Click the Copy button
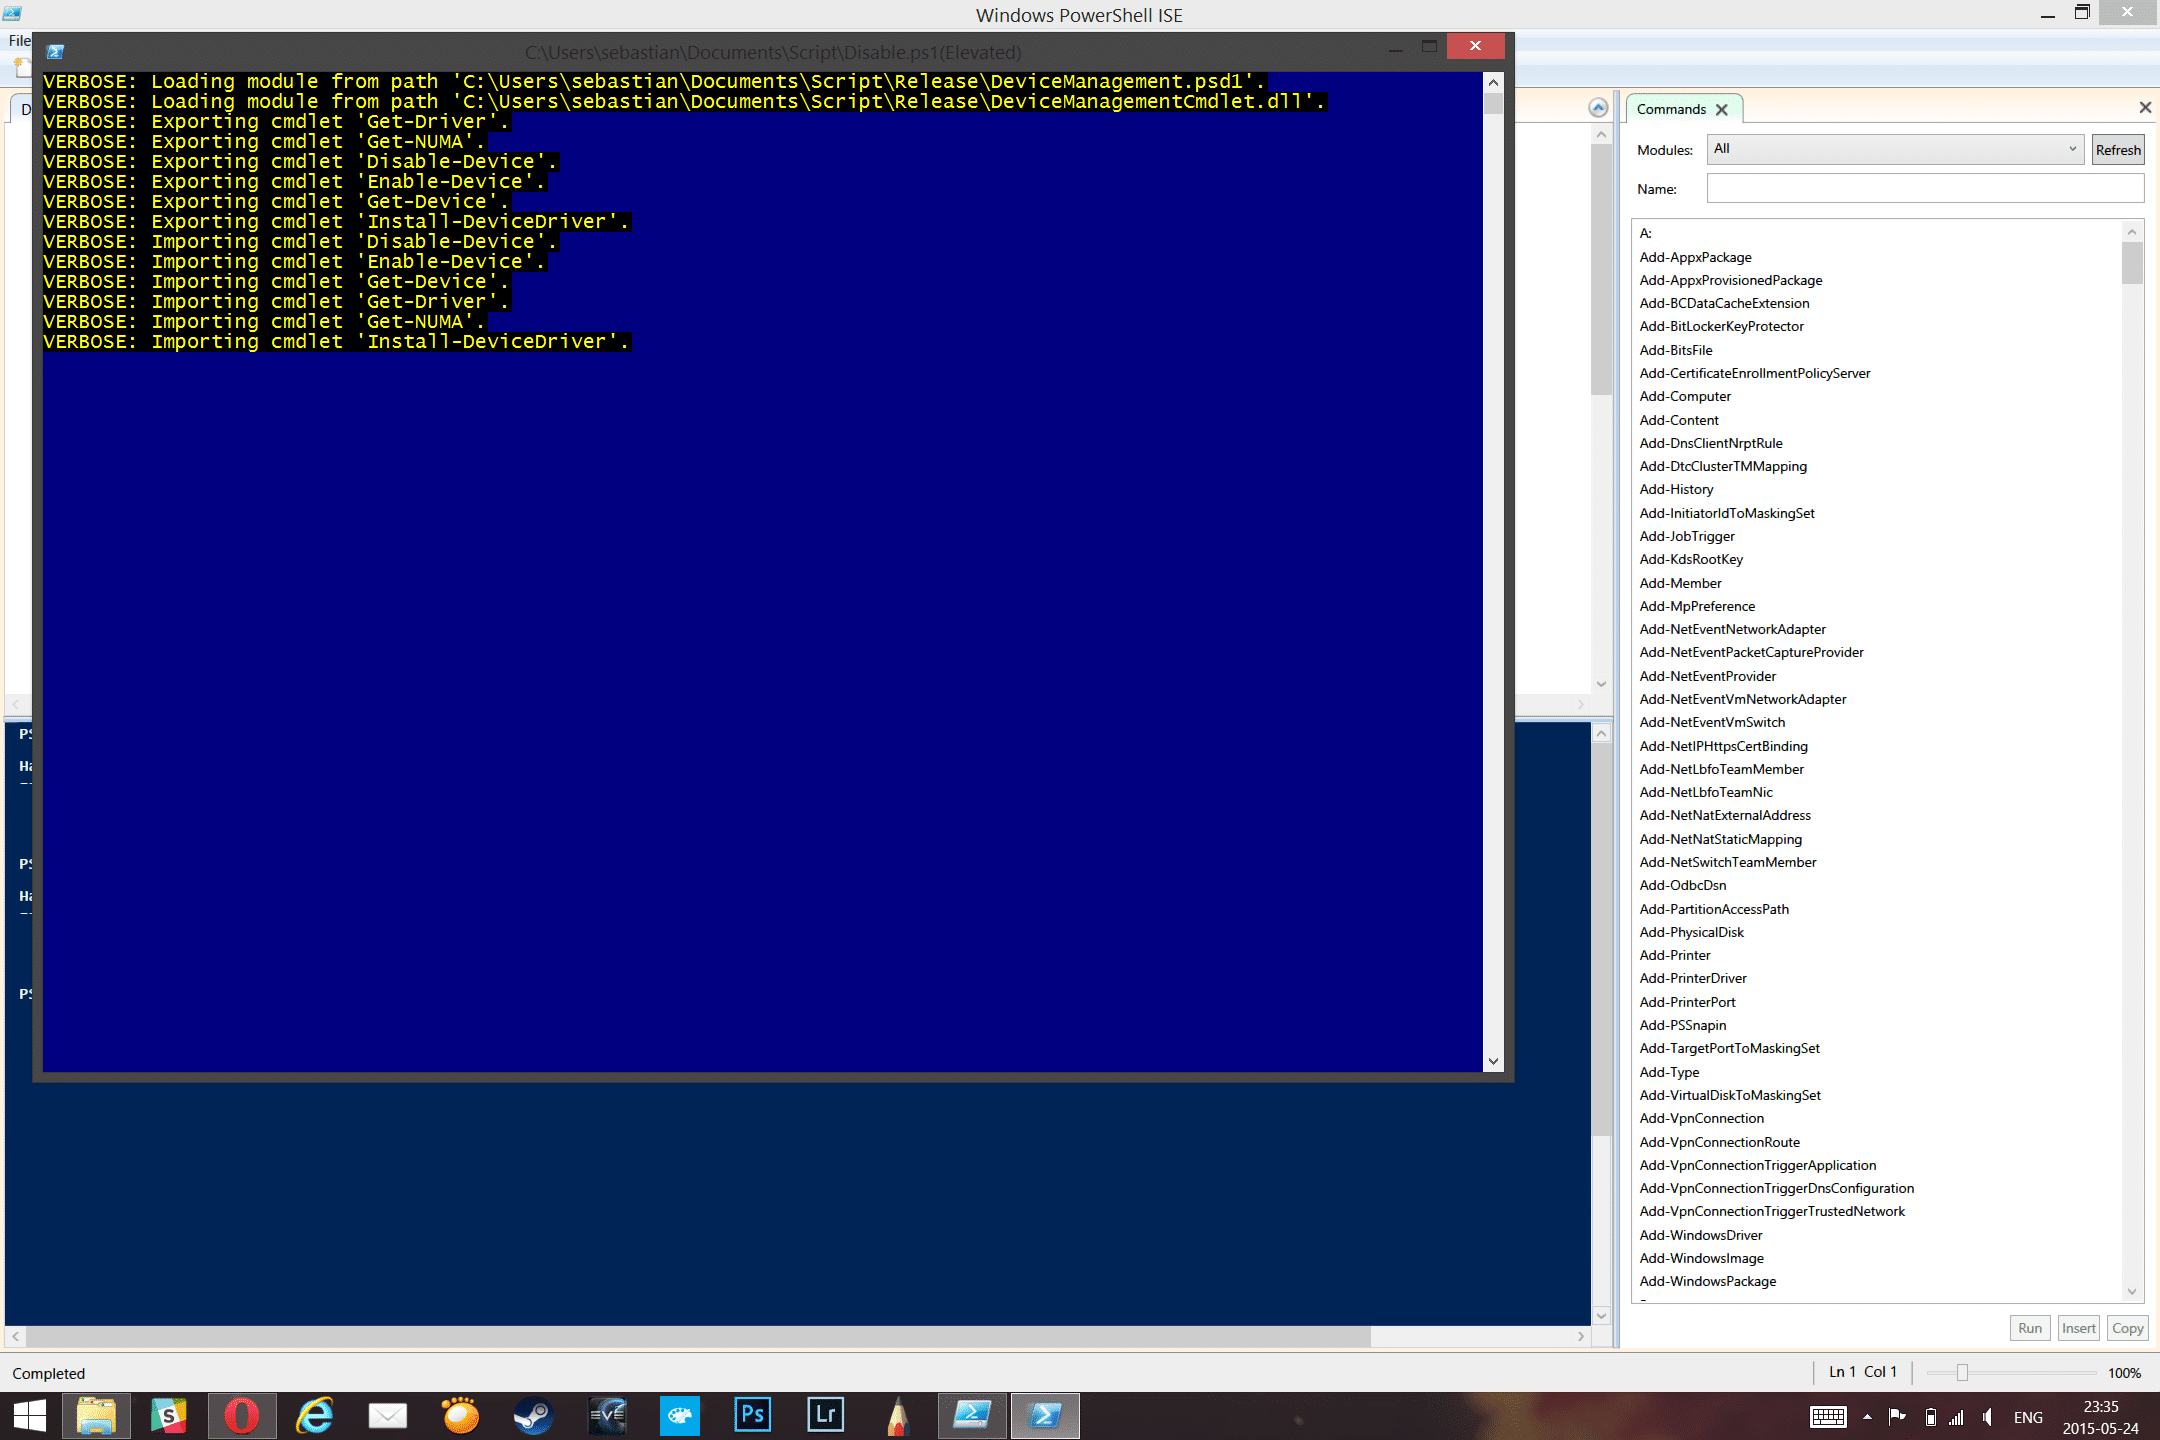2160x1440 pixels. tap(2127, 1328)
